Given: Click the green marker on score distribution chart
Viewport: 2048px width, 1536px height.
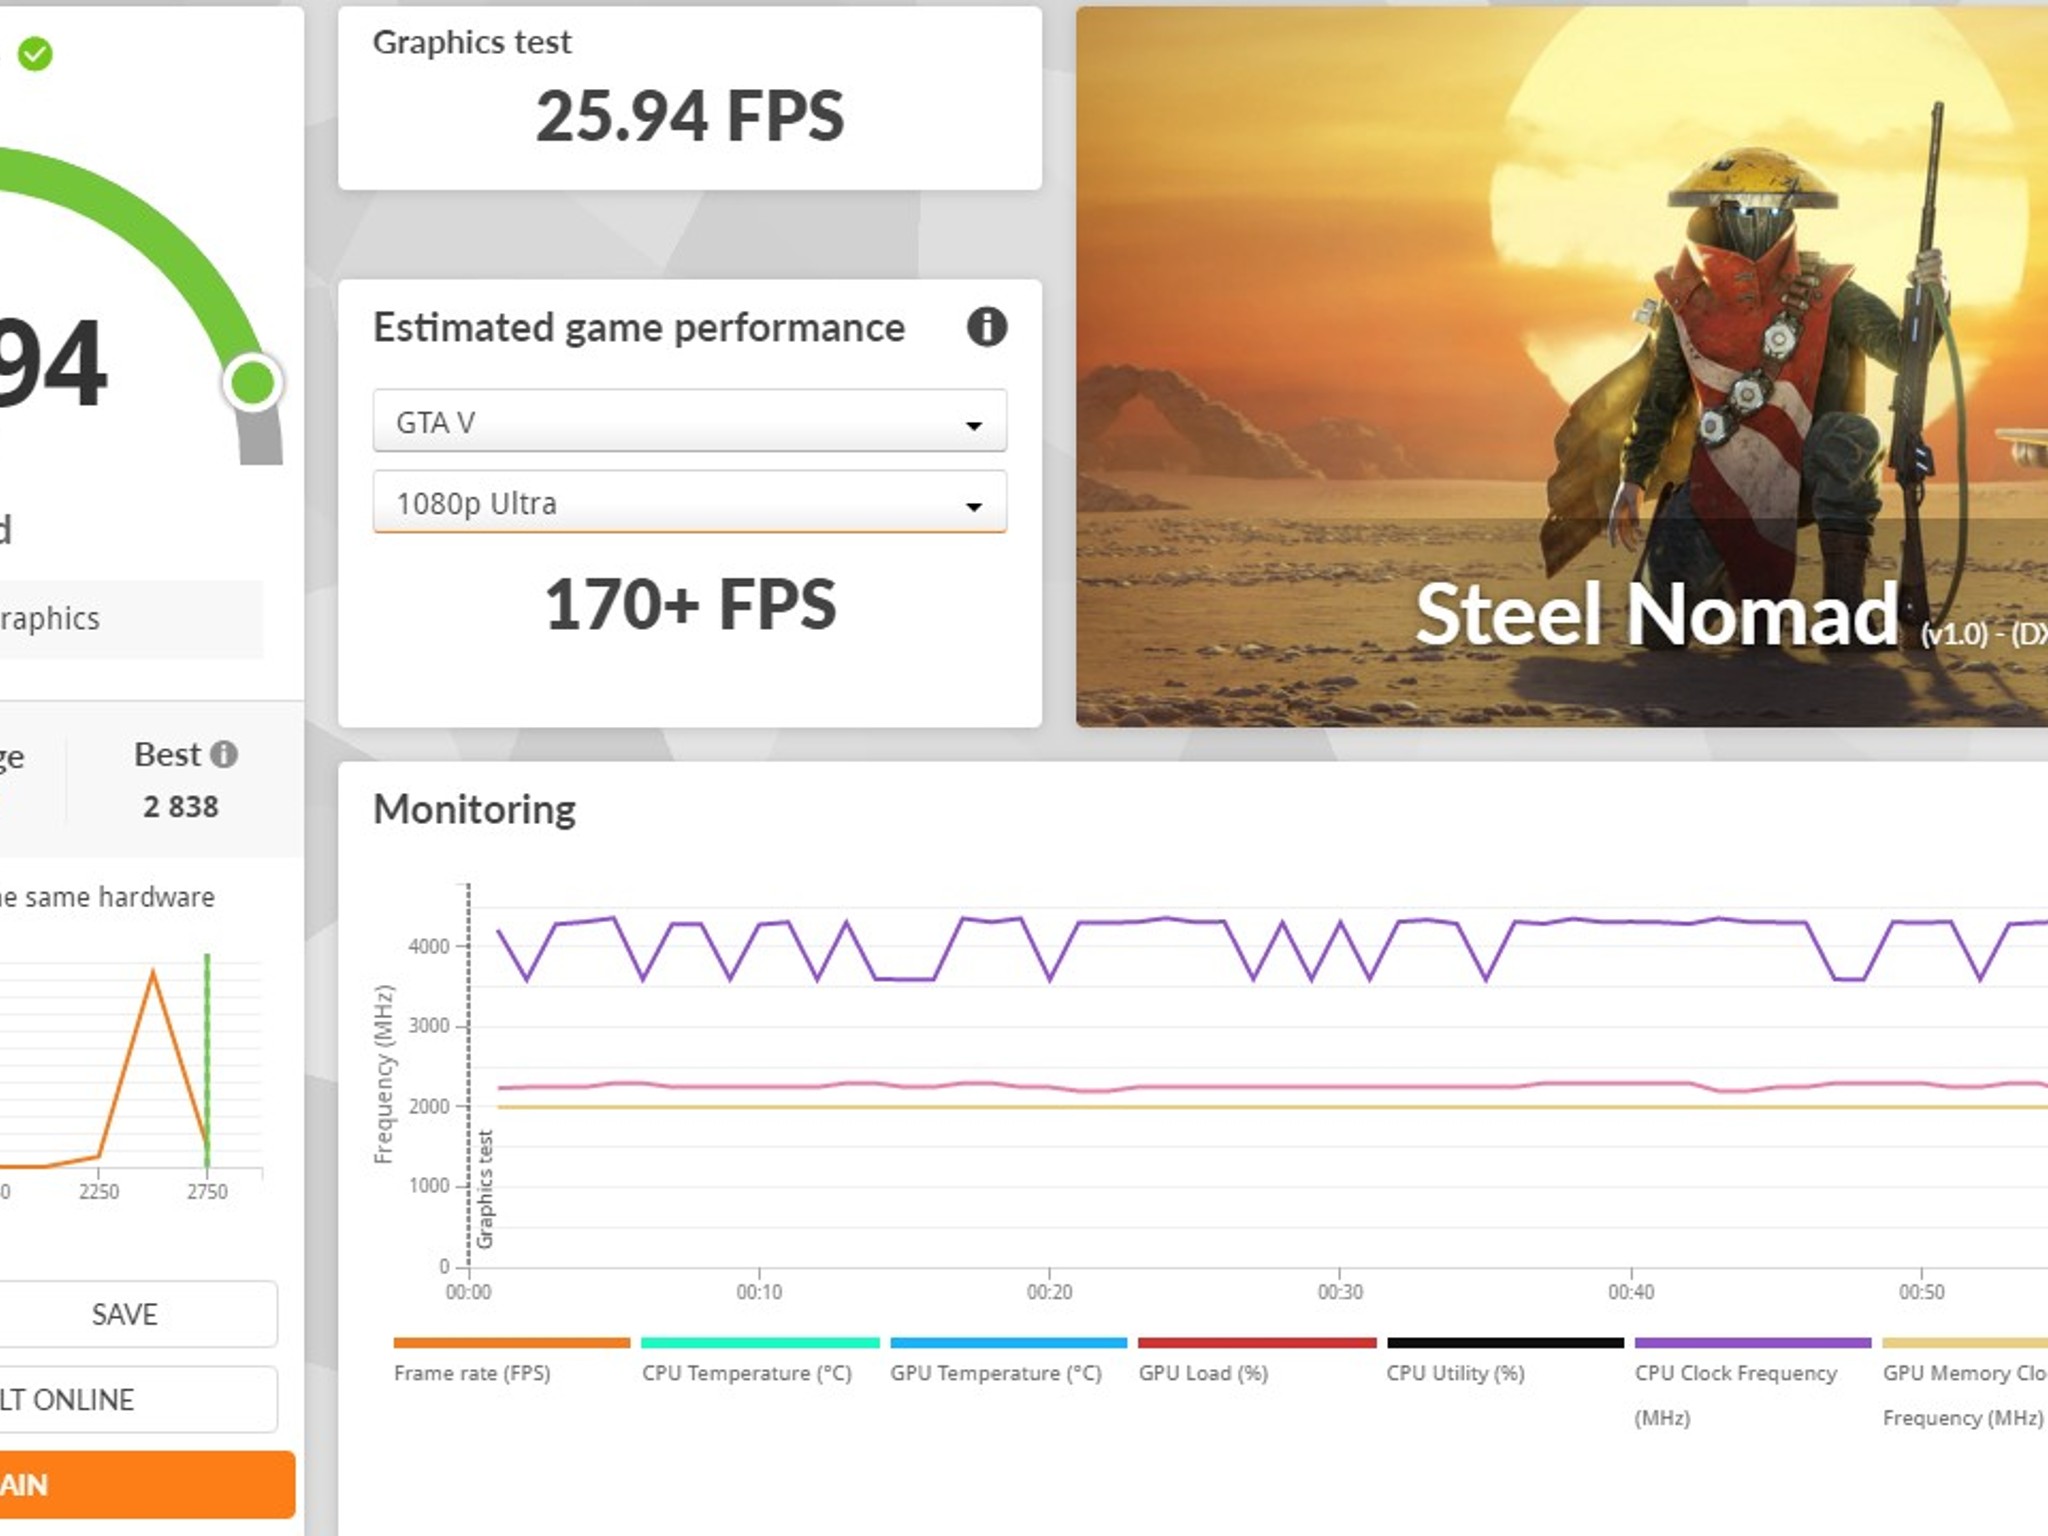Looking at the screenshot, I should [x=207, y=1061].
